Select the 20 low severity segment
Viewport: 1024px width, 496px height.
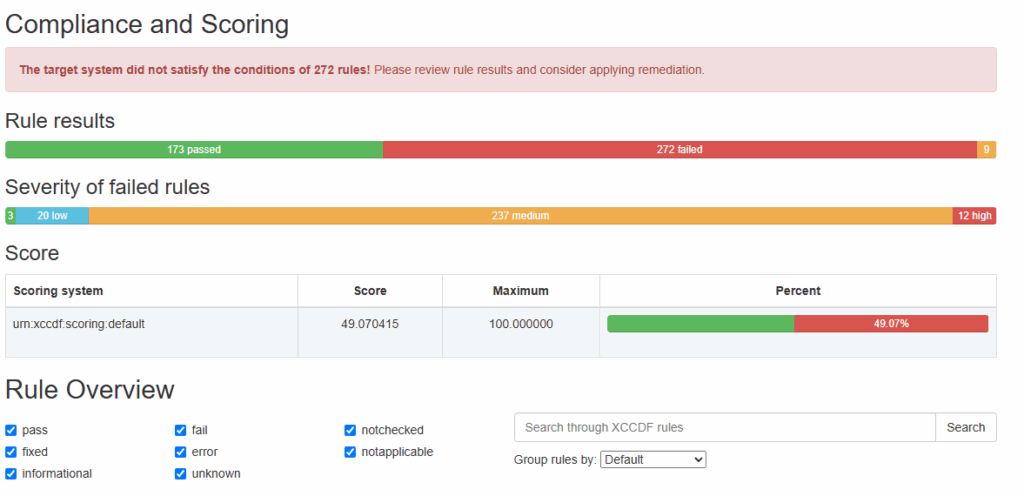[x=52, y=216]
